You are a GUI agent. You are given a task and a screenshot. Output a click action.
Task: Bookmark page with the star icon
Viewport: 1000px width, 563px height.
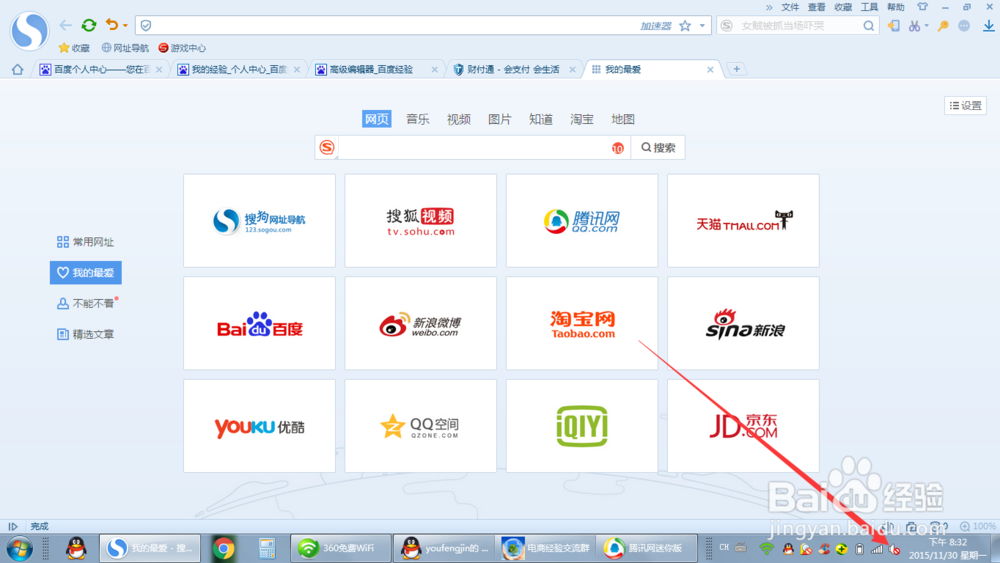[685, 26]
